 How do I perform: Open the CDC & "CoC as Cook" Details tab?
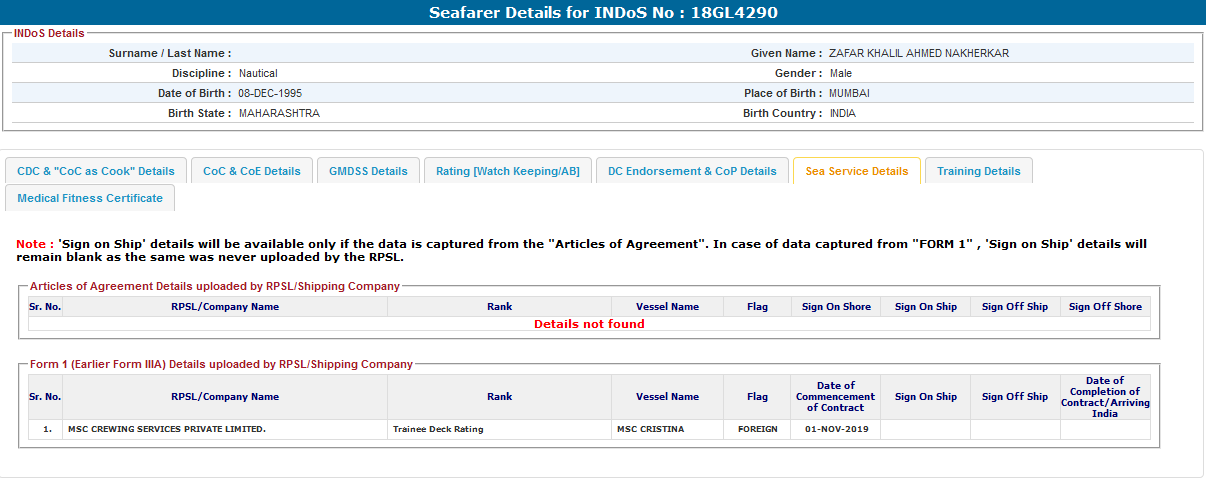click(95, 171)
